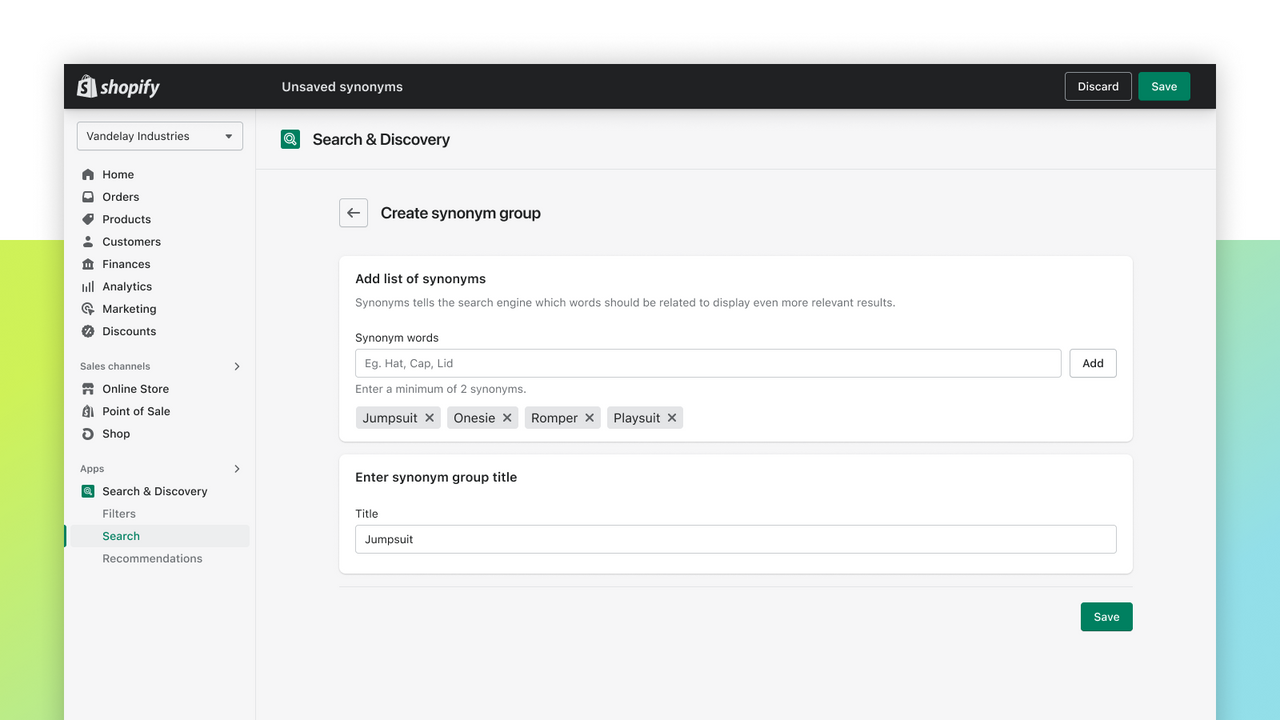1280x720 pixels.
Task: Open Search & Discovery app link
Action: click(x=157, y=491)
